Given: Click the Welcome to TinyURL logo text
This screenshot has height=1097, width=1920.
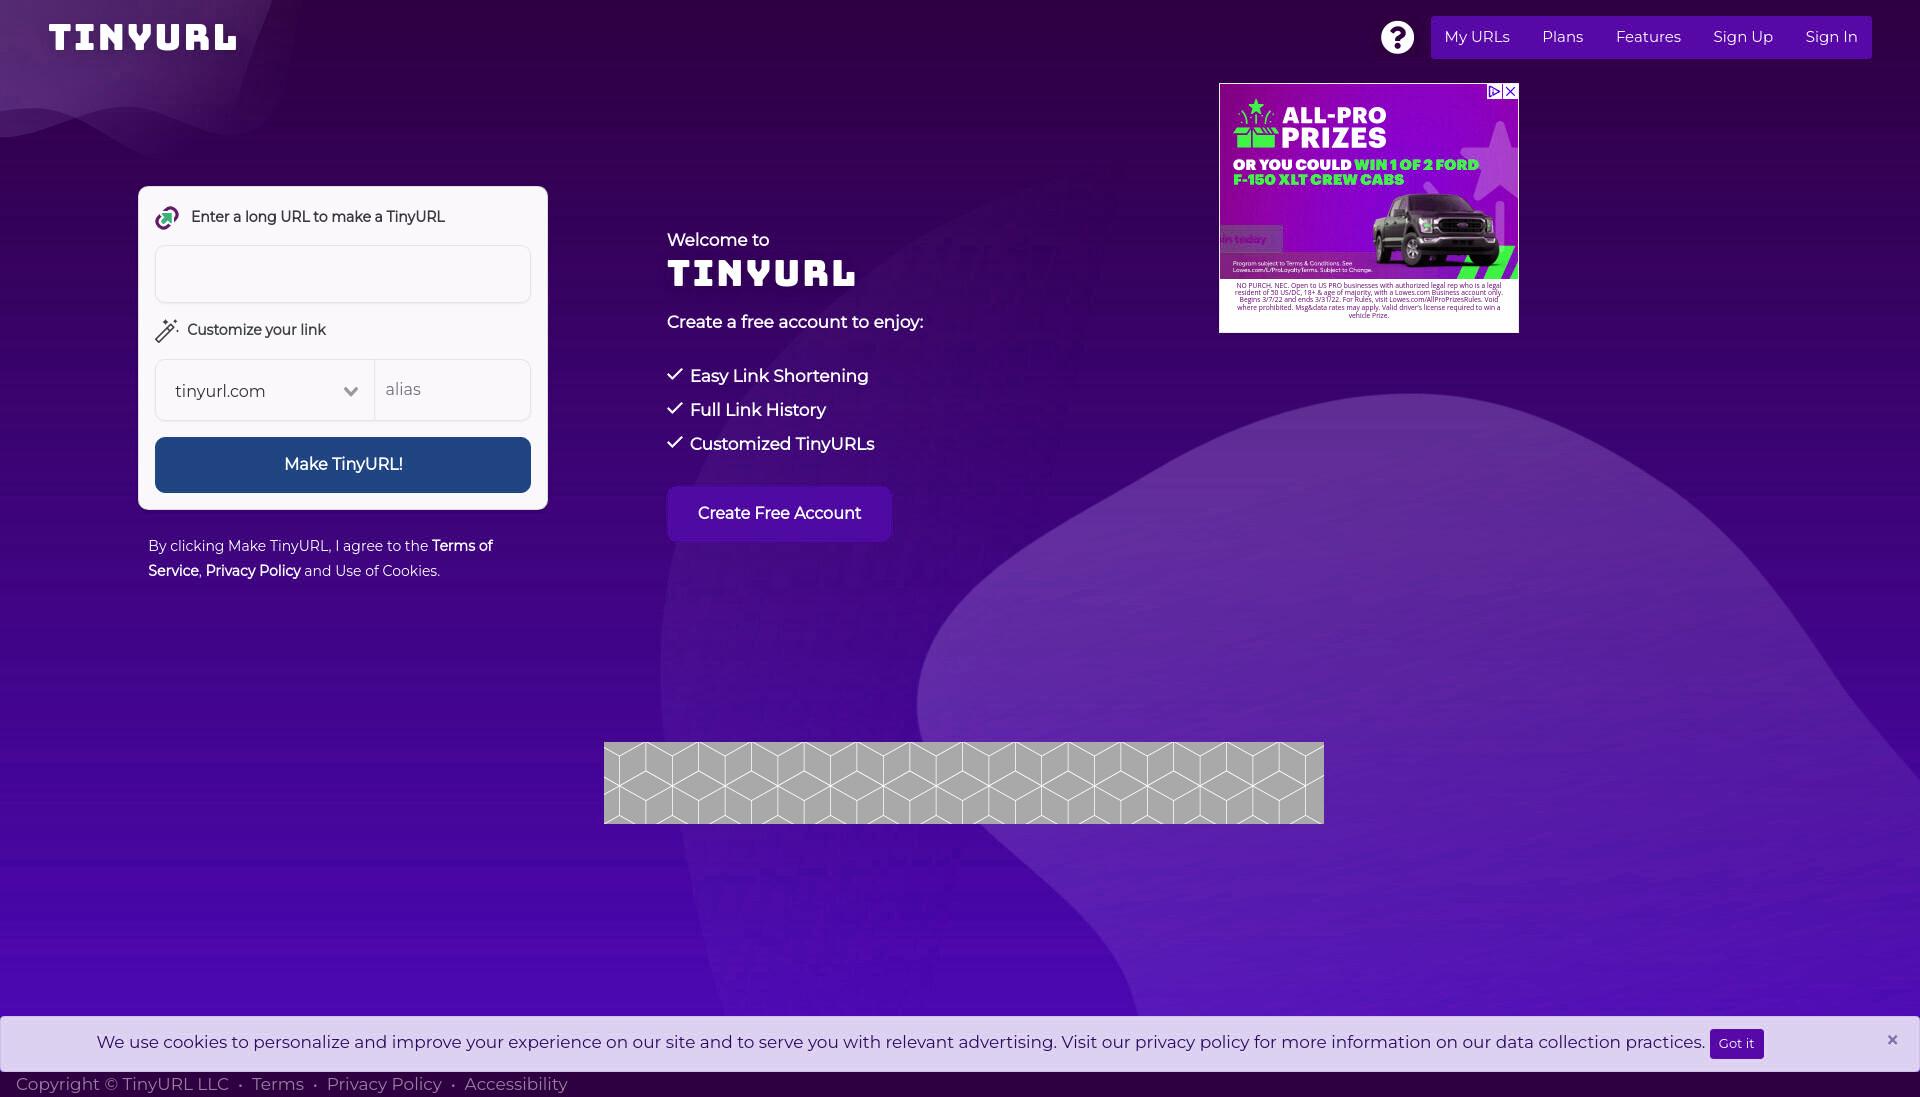Looking at the screenshot, I should 761,274.
